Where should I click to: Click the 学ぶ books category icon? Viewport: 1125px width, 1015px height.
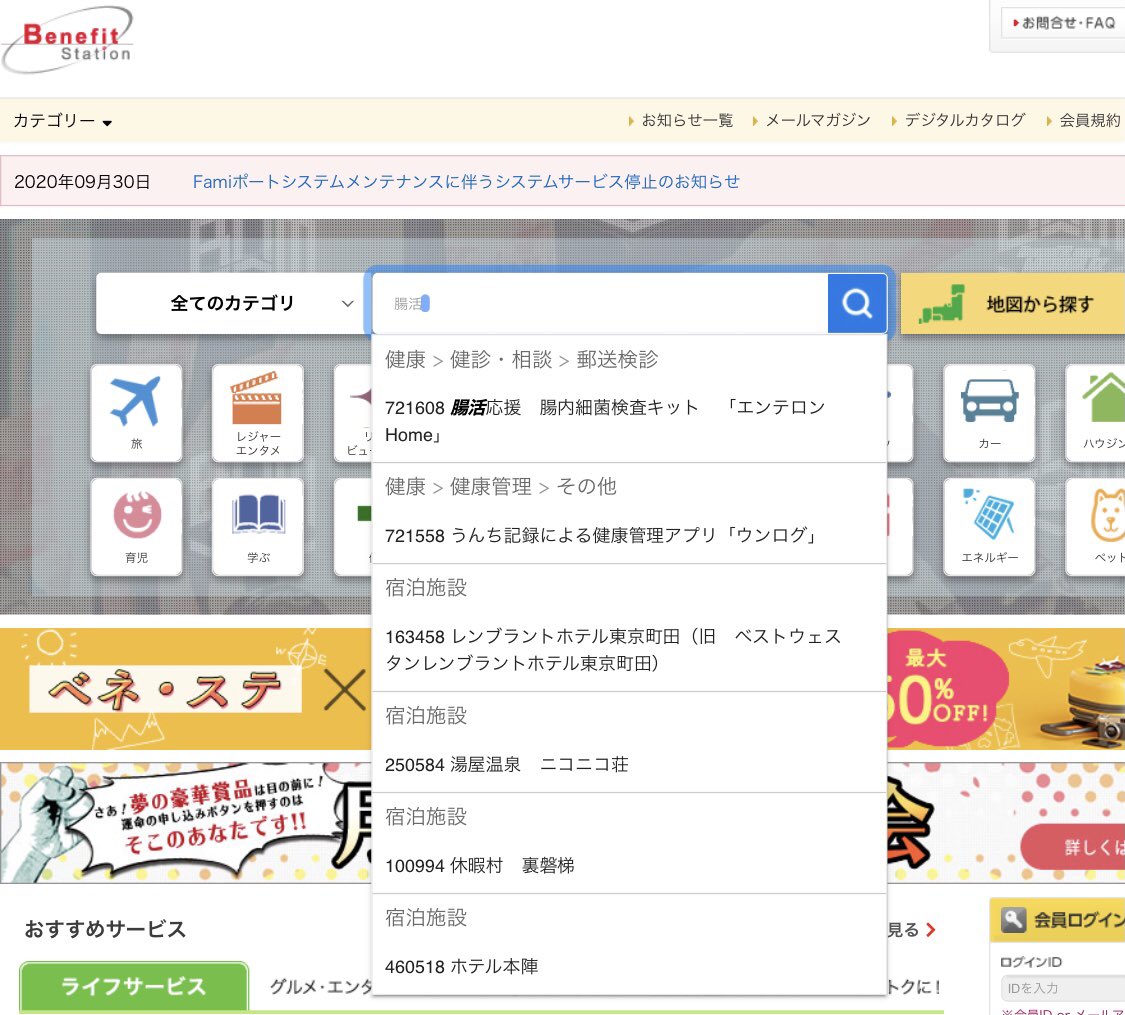pos(258,526)
